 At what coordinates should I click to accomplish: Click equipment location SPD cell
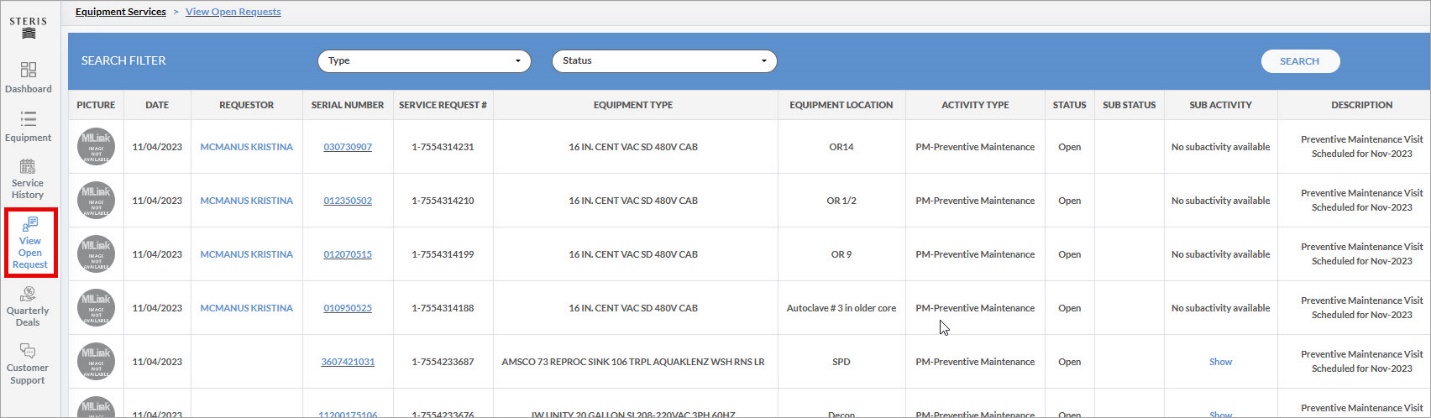pos(842,361)
